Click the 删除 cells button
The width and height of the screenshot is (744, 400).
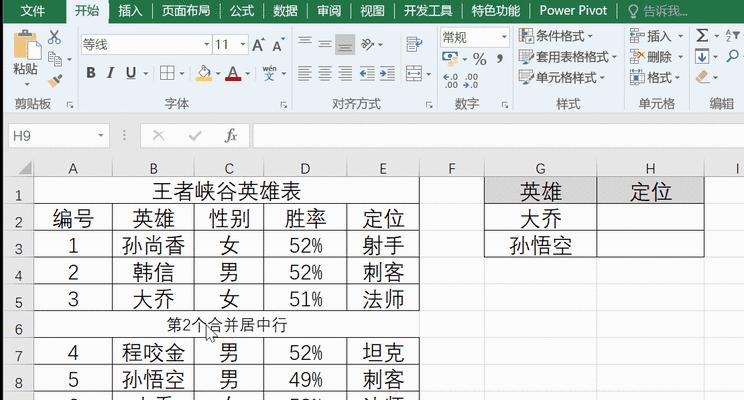[x=656, y=57]
